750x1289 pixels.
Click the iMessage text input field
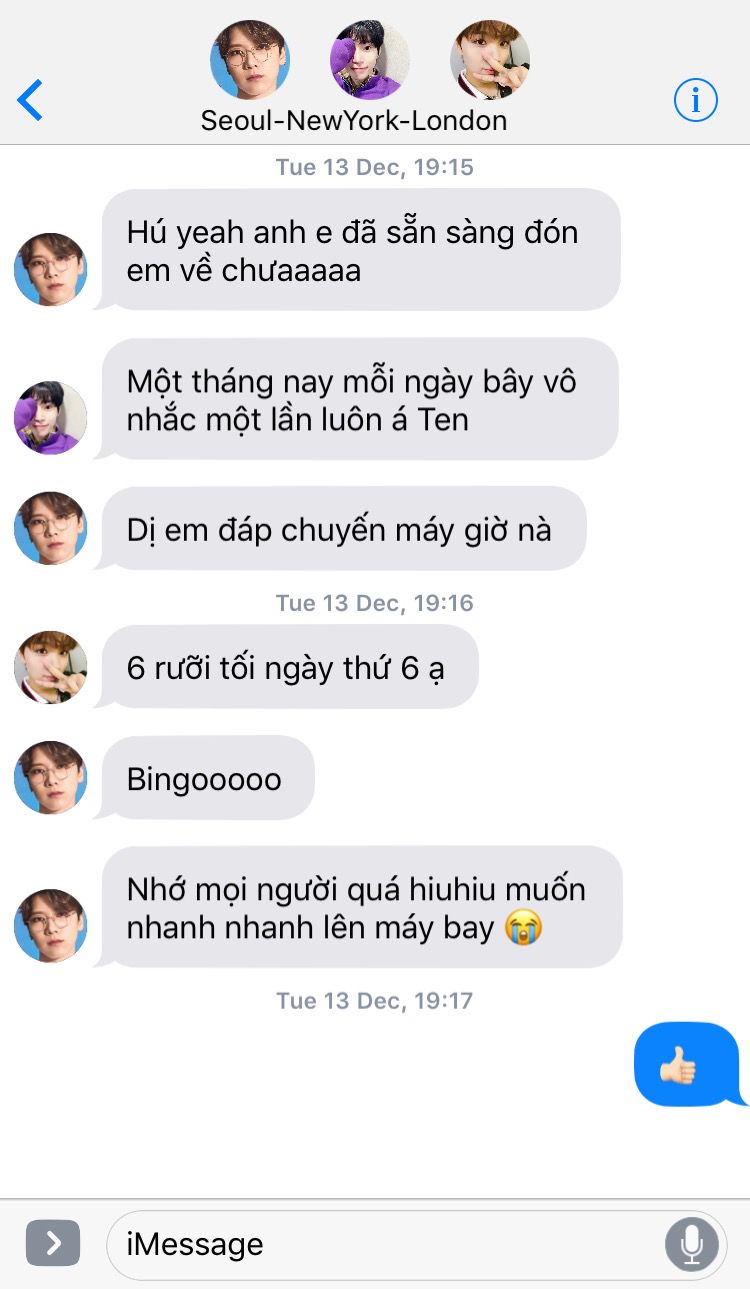416,1244
